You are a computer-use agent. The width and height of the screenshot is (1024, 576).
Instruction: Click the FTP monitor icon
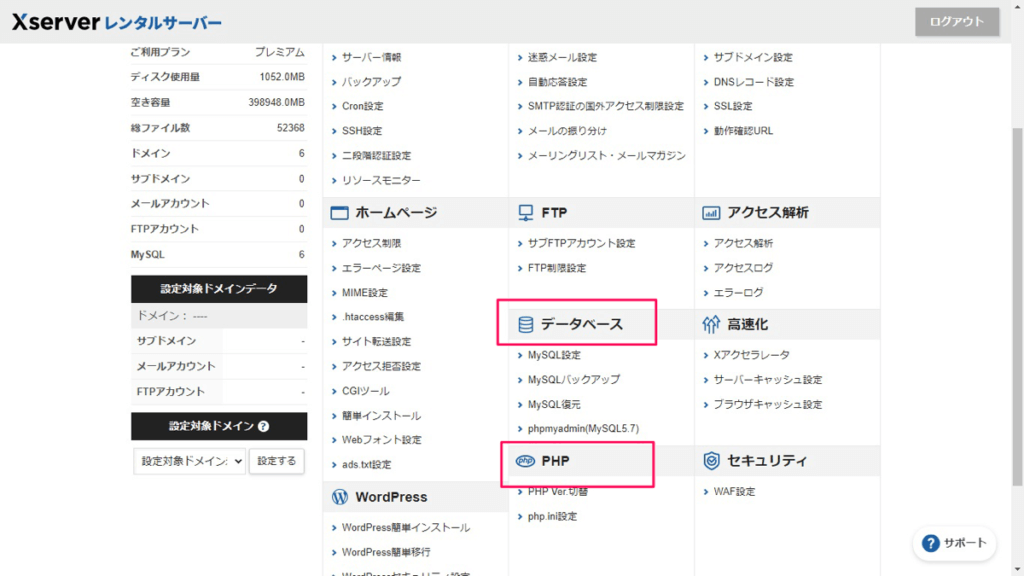coord(525,213)
